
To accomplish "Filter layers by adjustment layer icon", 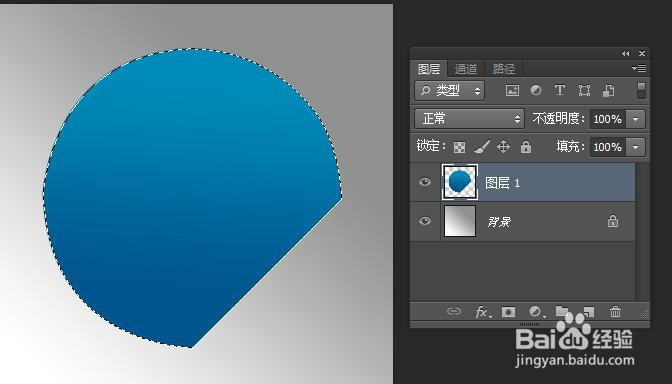I will click(536, 90).
